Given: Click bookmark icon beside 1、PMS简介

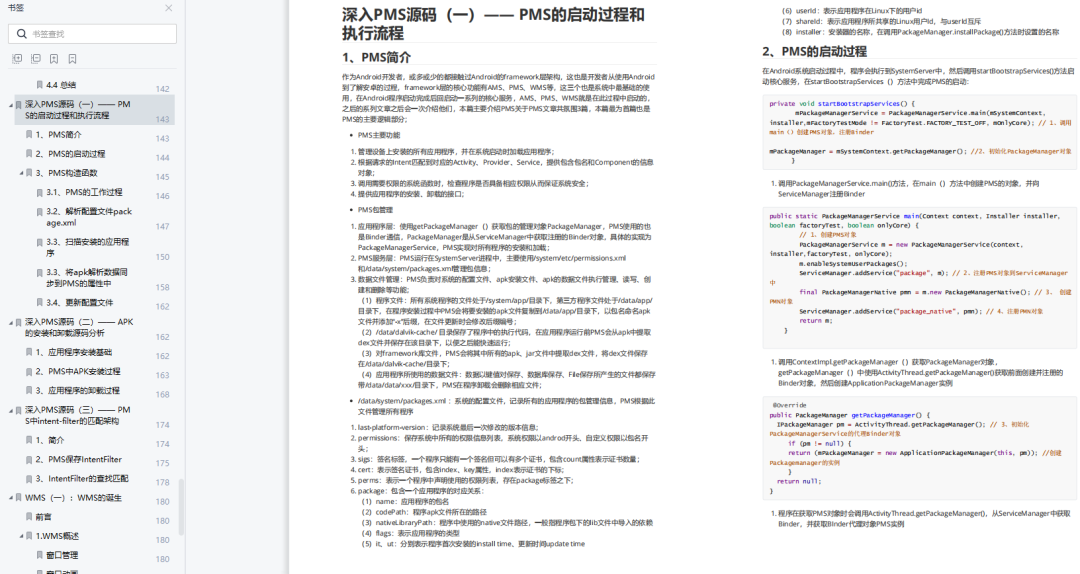Looking at the screenshot, I should (29, 134).
